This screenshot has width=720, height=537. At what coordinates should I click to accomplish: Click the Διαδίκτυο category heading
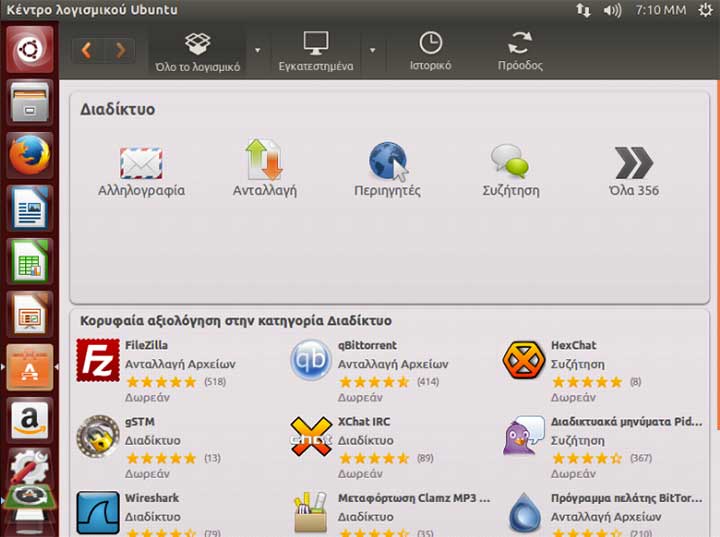coord(118,109)
